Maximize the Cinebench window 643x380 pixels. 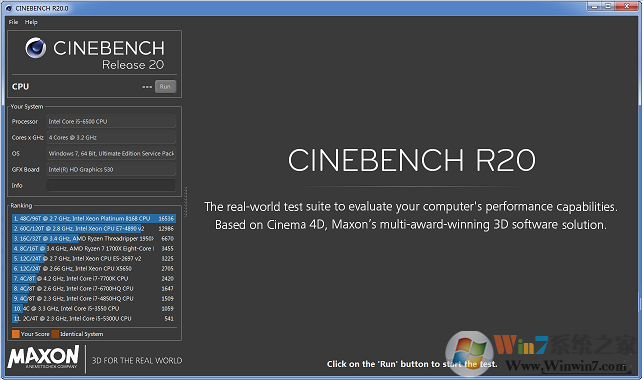pyautogui.click(x=608, y=6)
